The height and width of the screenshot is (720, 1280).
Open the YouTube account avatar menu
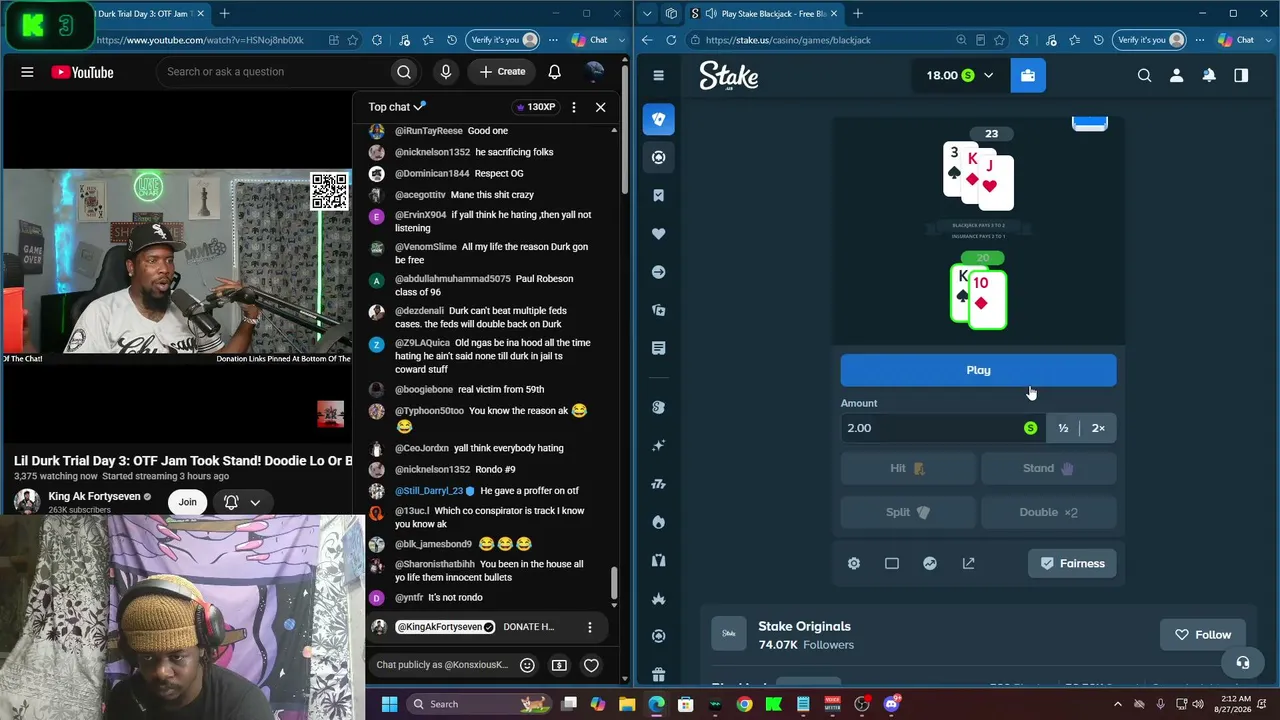pyautogui.click(x=595, y=72)
